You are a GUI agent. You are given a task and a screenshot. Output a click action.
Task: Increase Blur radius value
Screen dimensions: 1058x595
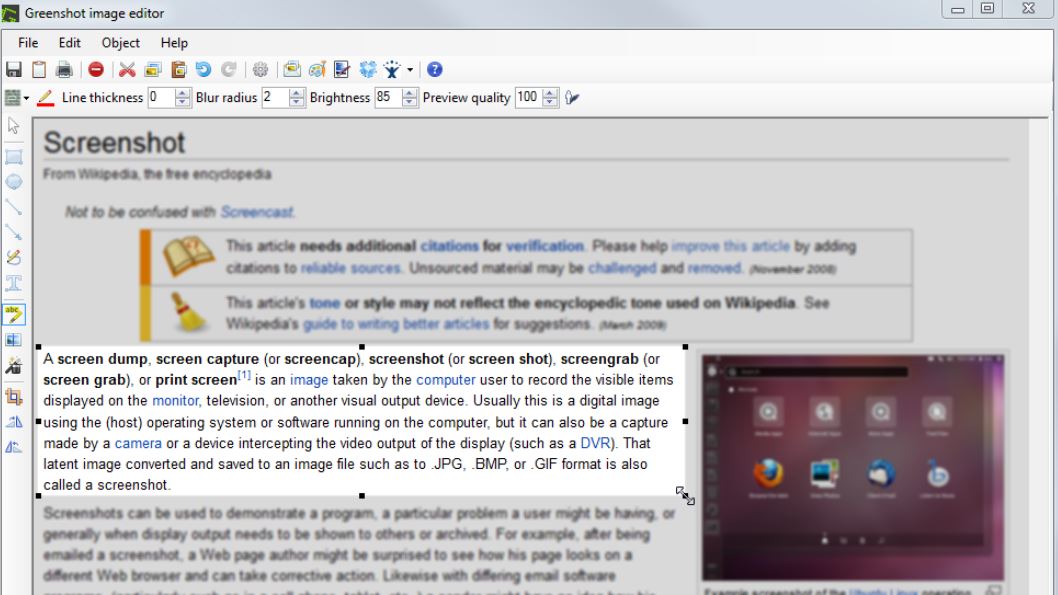296,93
